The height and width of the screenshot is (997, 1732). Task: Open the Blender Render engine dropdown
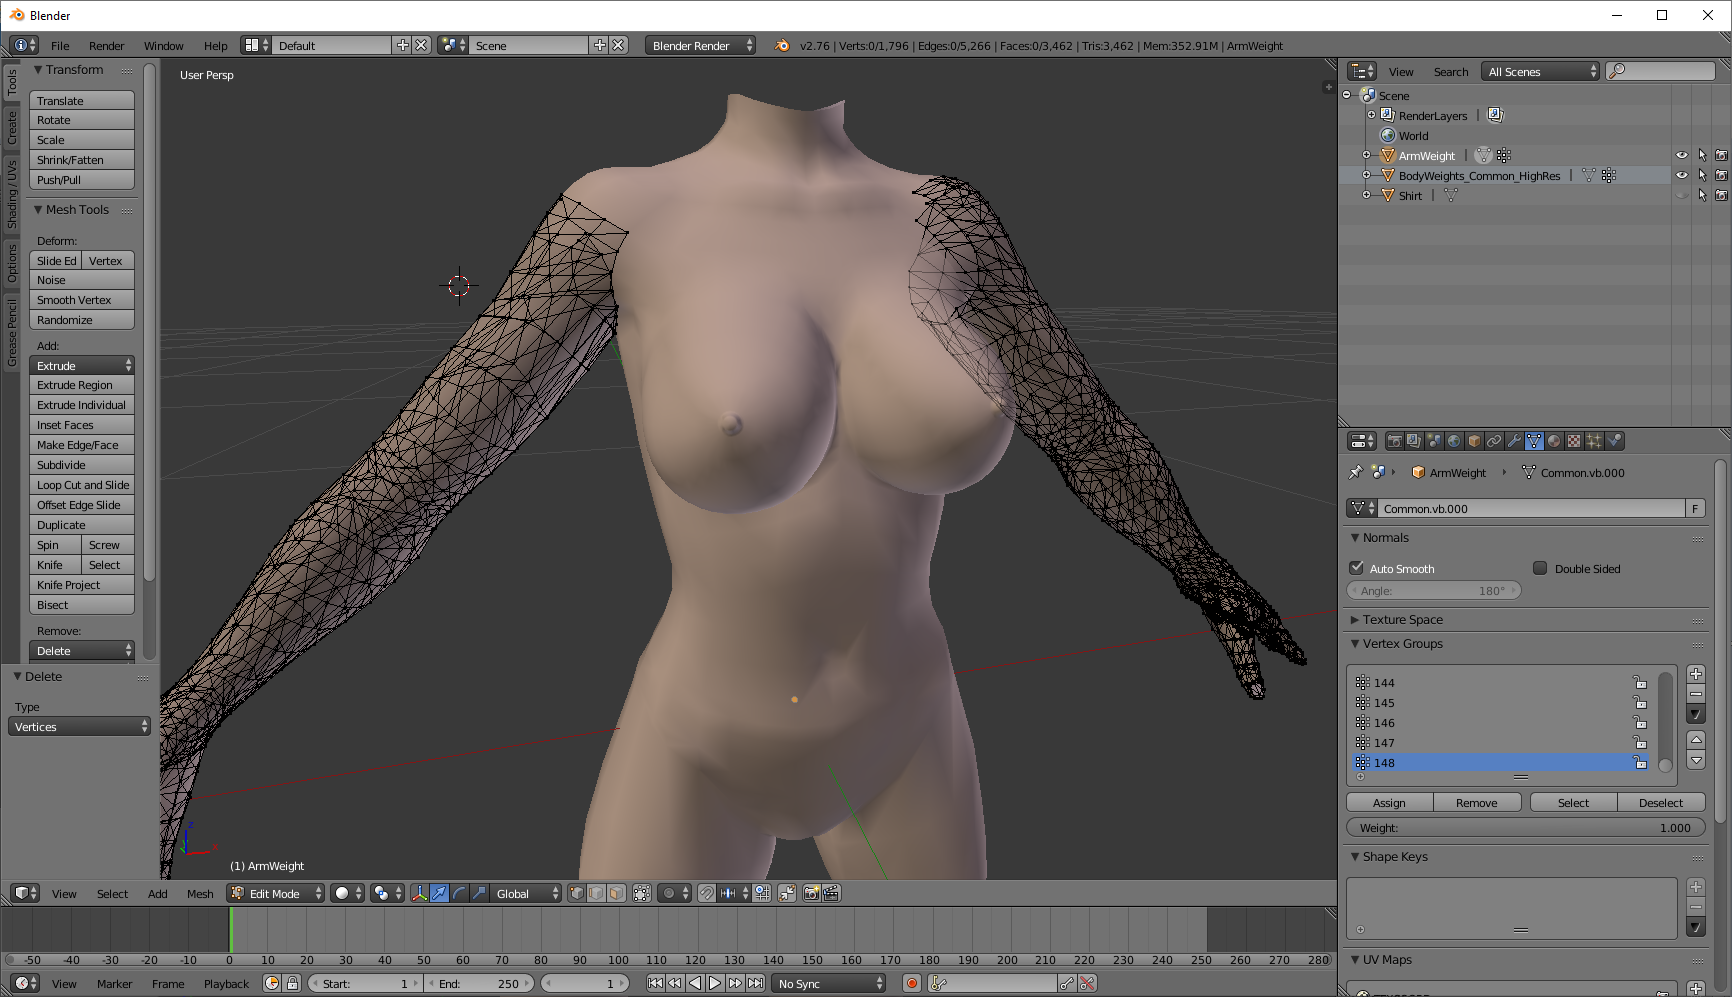tap(700, 46)
